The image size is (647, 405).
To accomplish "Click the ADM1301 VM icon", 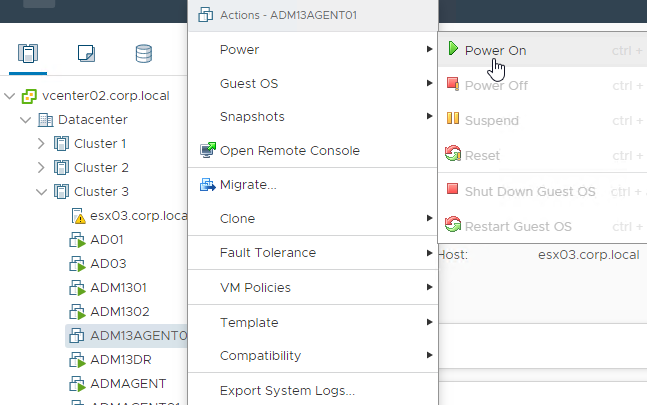I will pyautogui.click(x=77, y=288).
